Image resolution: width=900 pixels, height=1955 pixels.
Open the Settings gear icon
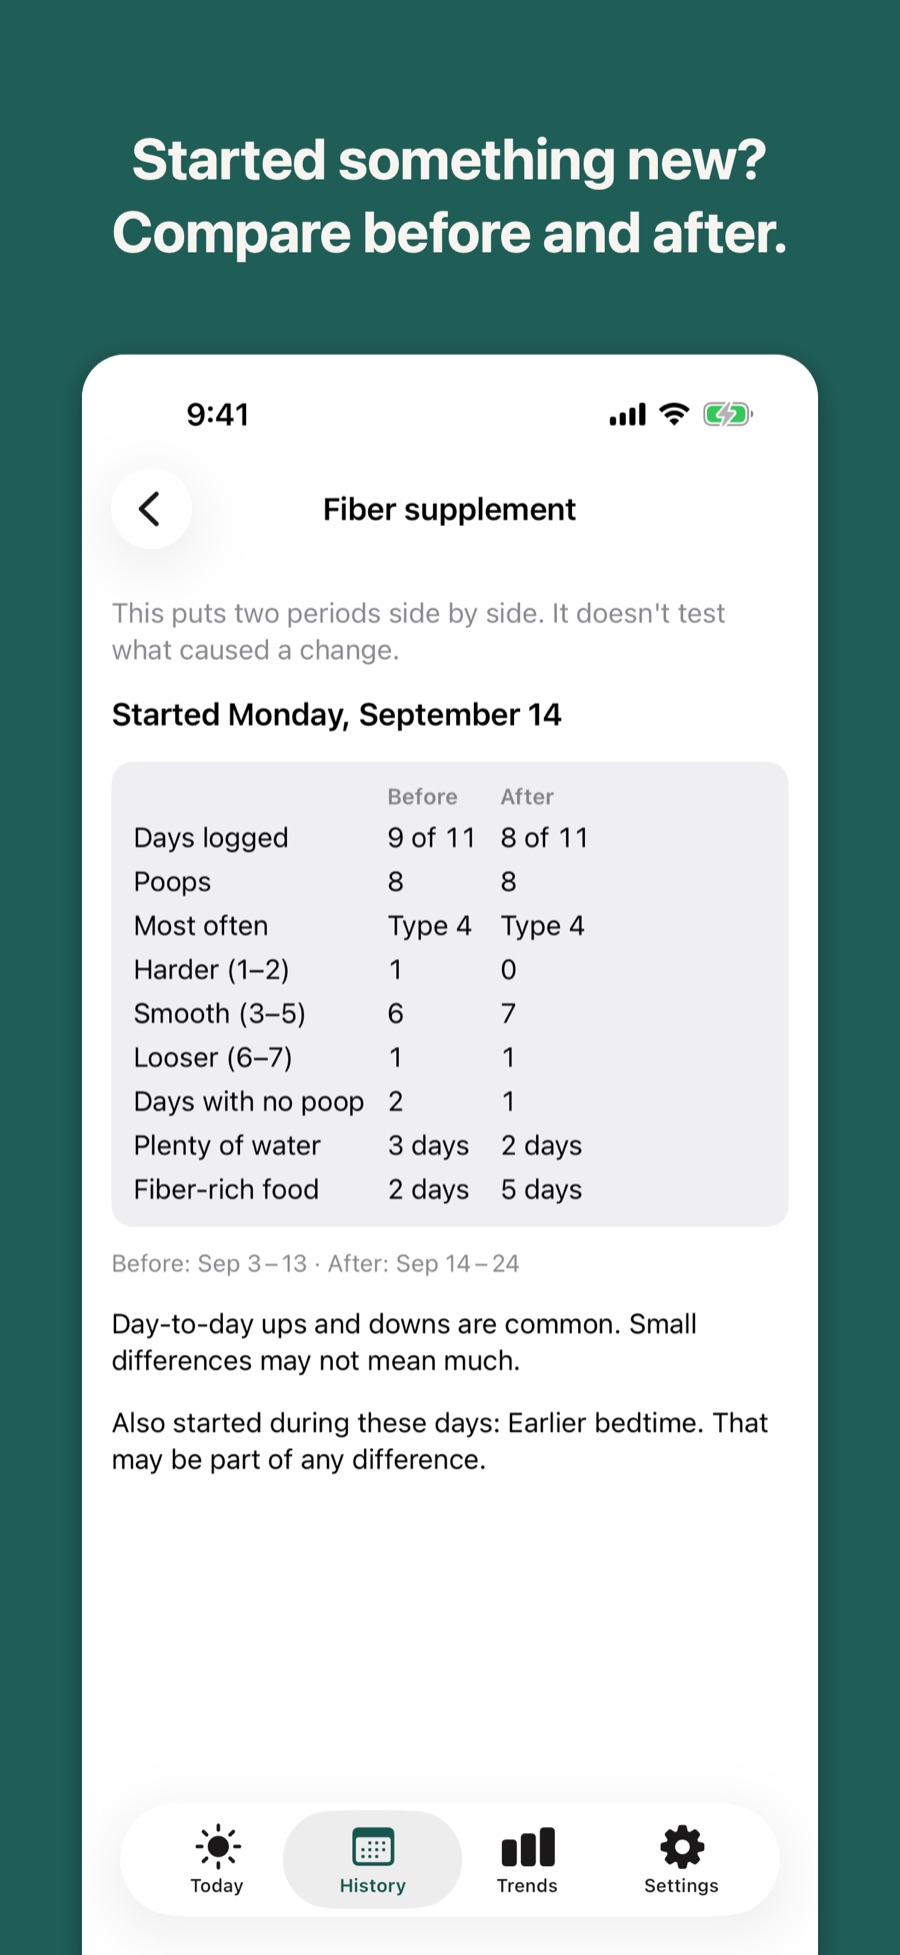click(682, 1846)
